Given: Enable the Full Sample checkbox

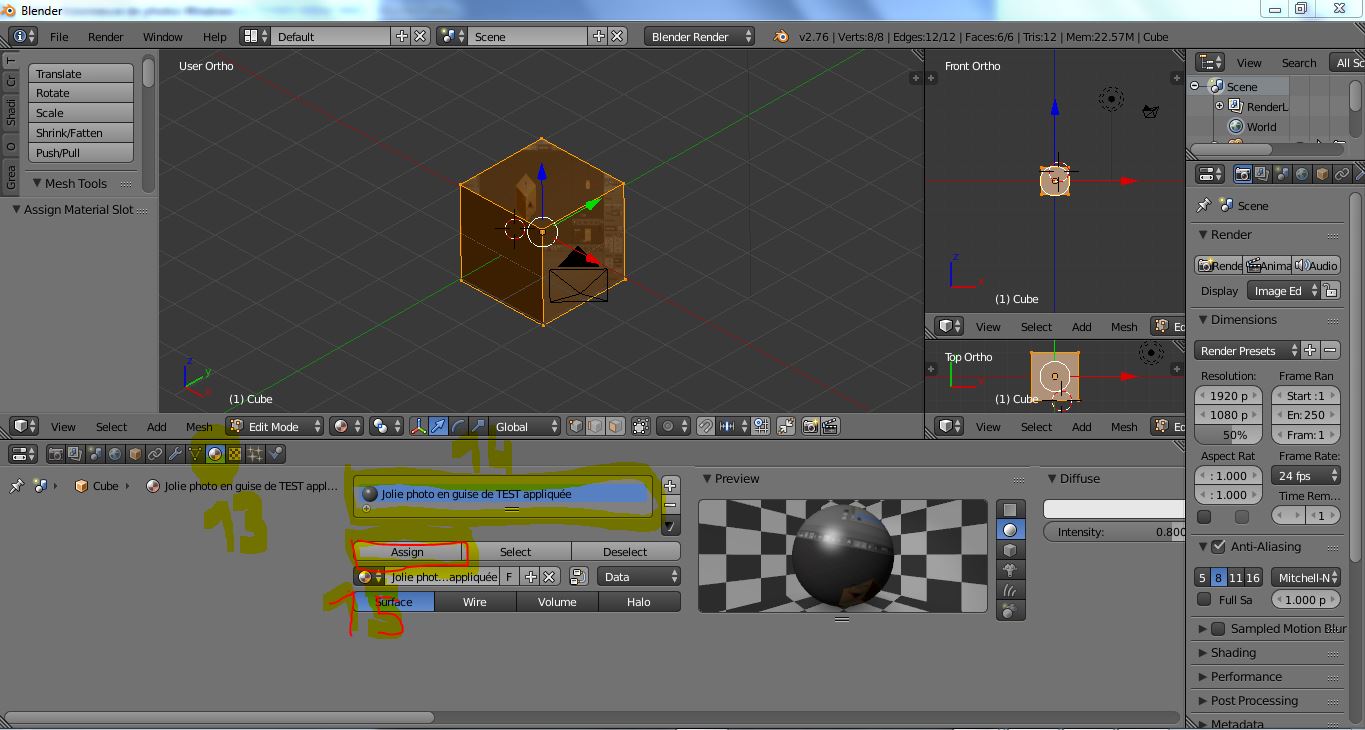Looking at the screenshot, I should (1204, 600).
